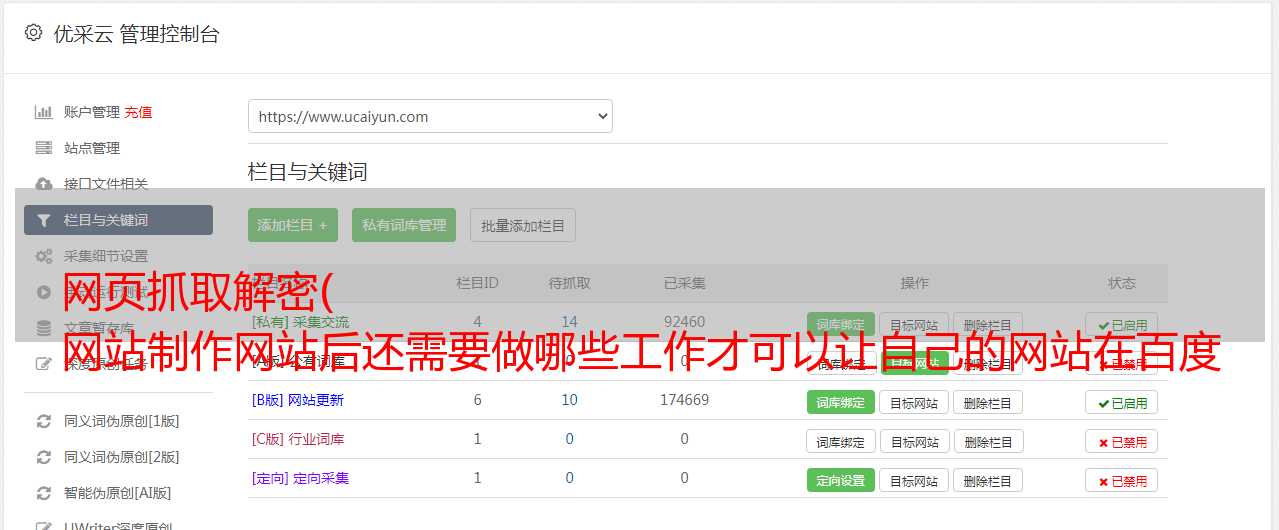Open 智能伪原创[AI版] in the sidebar
Image resolution: width=1279 pixels, height=530 pixels.
(x=118, y=493)
